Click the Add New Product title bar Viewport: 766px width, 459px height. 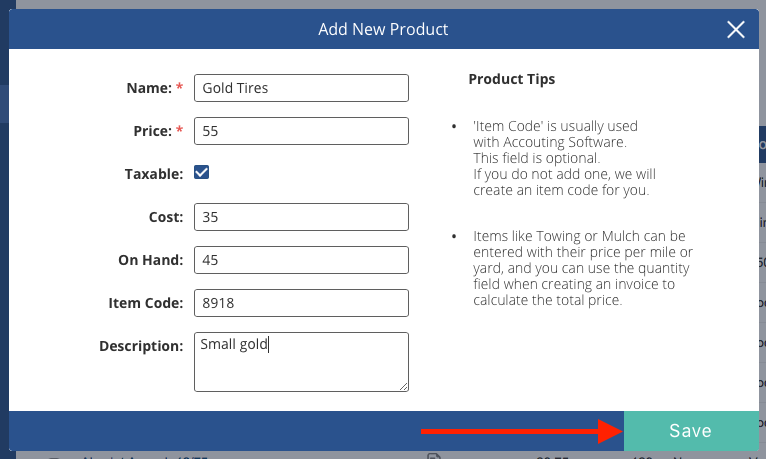coord(383,29)
